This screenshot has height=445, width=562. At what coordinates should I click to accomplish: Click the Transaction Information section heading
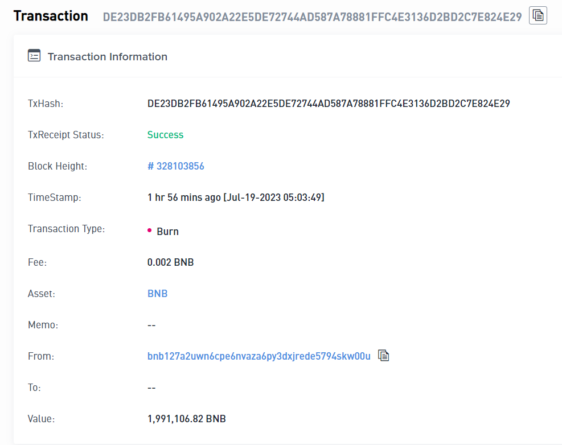[108, 57]
